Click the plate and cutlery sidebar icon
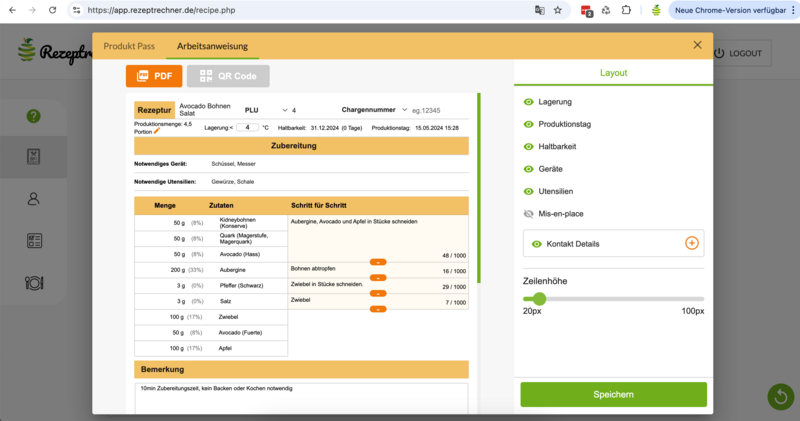 (34, 283)
